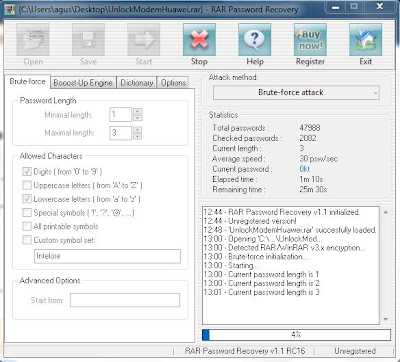Decrease Maximal length with down arrow
This screenshot has width=400, height=362.
(137, 136)
